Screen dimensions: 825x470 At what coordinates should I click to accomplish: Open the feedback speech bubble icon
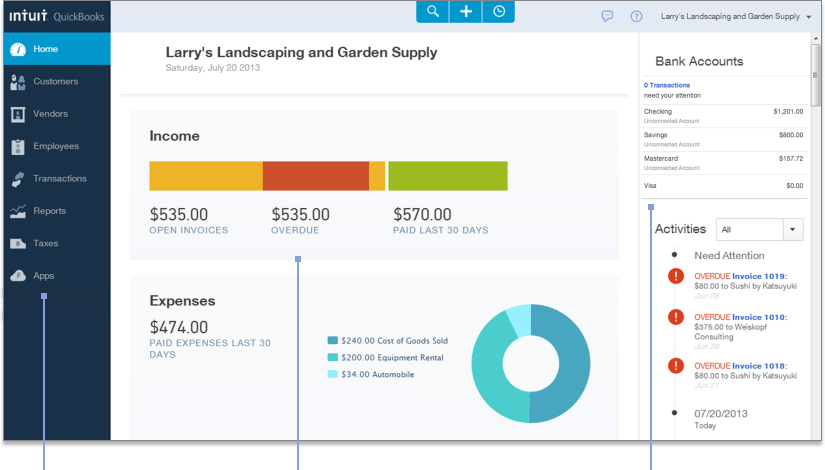[x=607, y=16]
